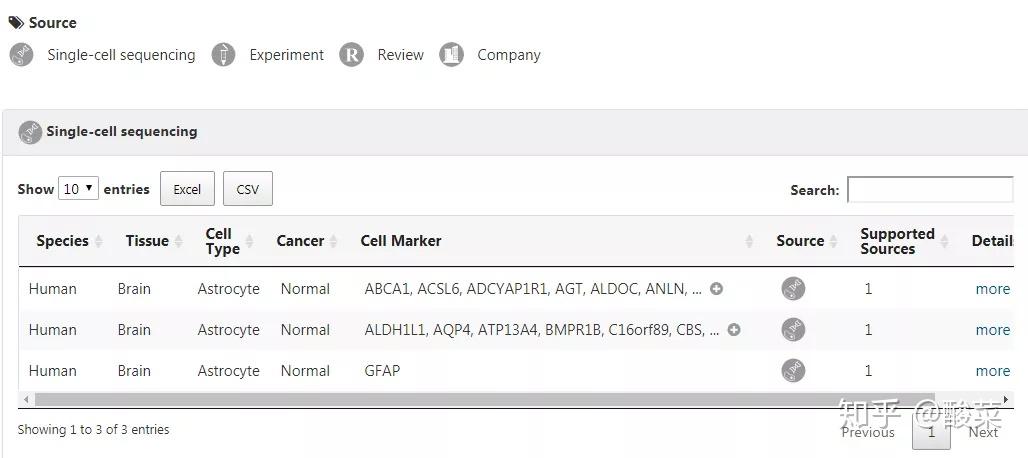The width and height of the screenshot is (1028, 458).
Task: Click the Next pagination link
Action: [983, 432]
